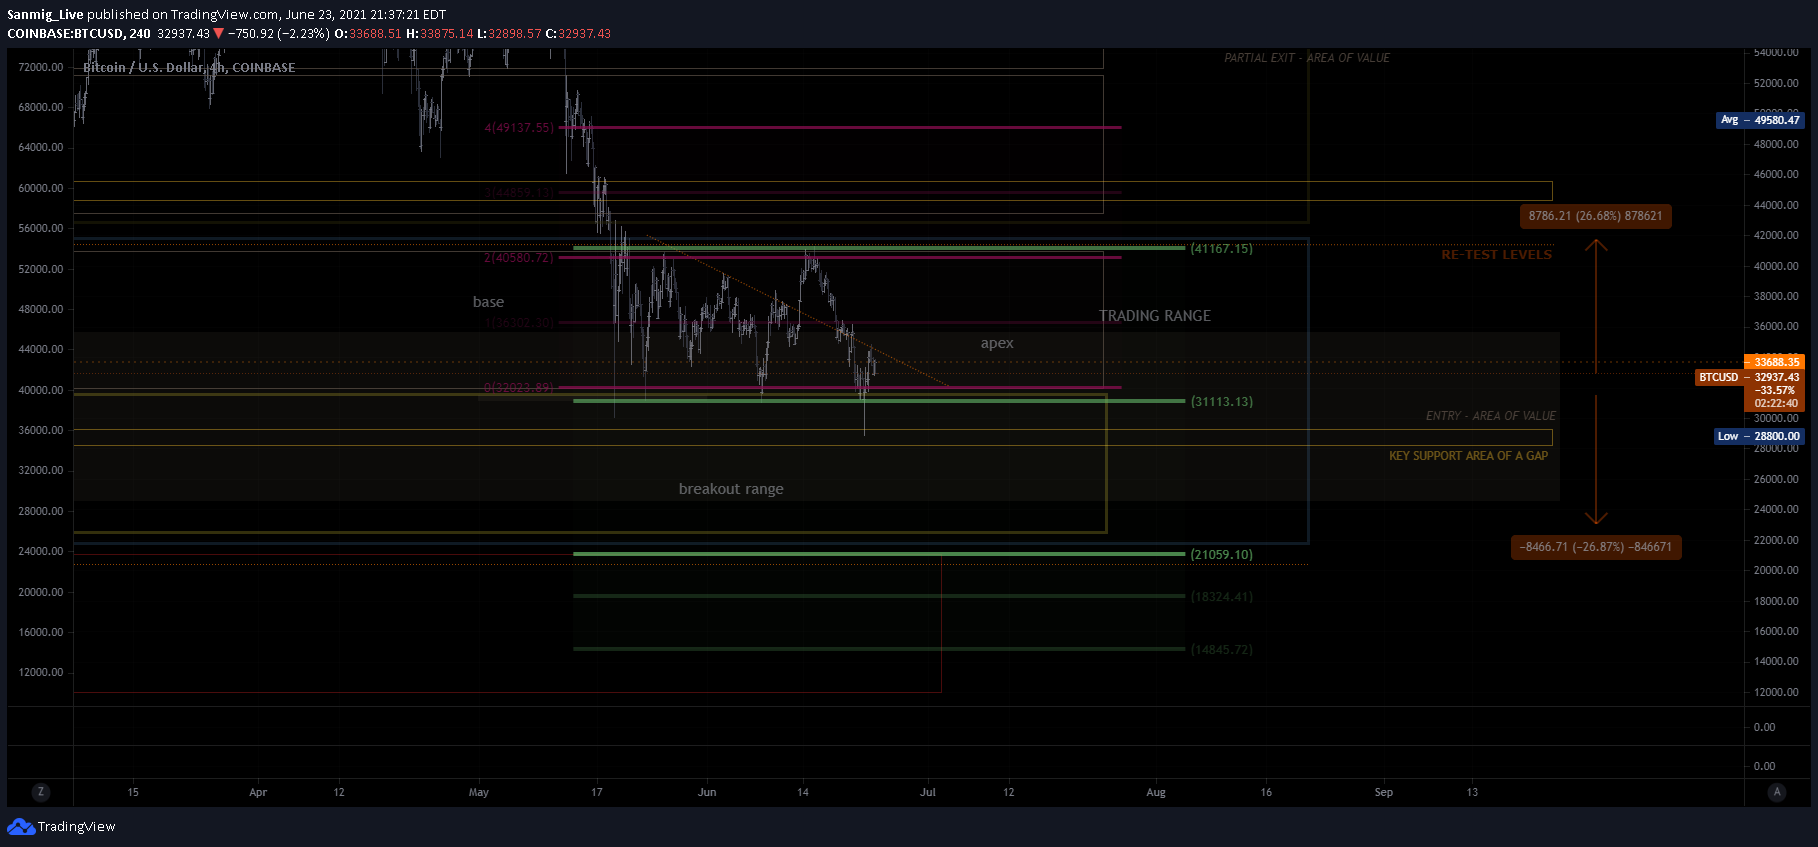Click the ENTRY - AREA OF VALUE label

click(1491, 416)
